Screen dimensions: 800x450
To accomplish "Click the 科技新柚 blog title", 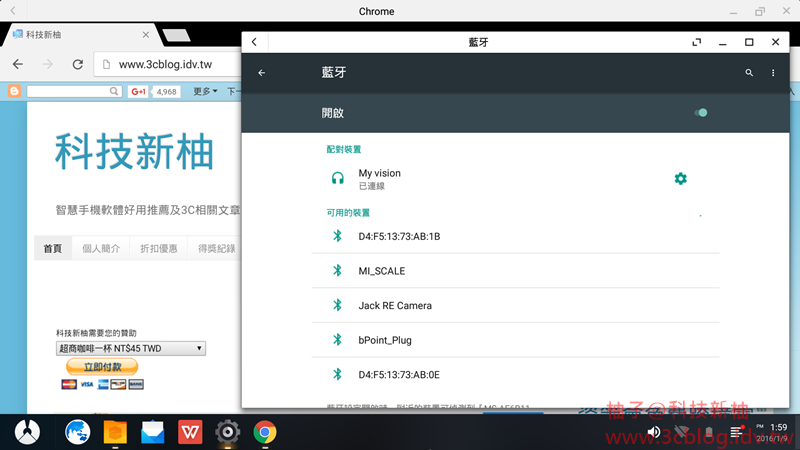I will click(134, 152).
